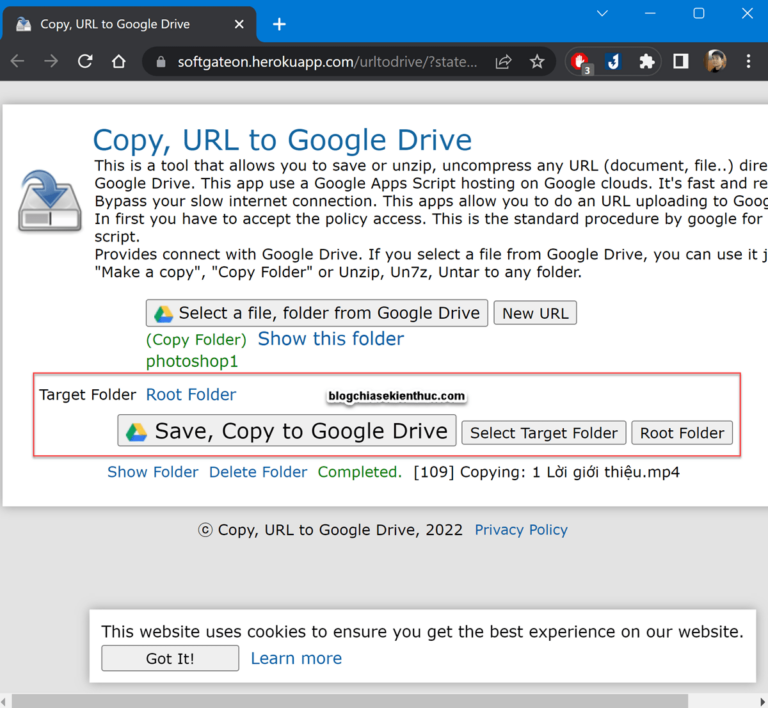Click the New URL button
The image size is (768, 708).
pyautogui.click(x=535, y=313)
